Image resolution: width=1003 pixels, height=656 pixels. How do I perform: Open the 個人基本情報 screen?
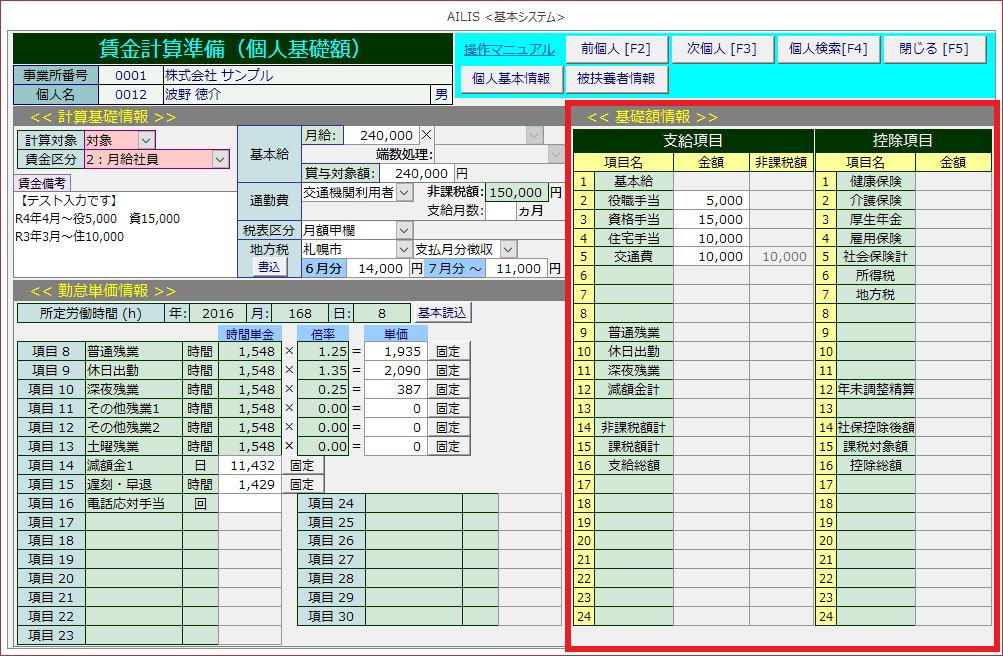click(x=510, y=78)
